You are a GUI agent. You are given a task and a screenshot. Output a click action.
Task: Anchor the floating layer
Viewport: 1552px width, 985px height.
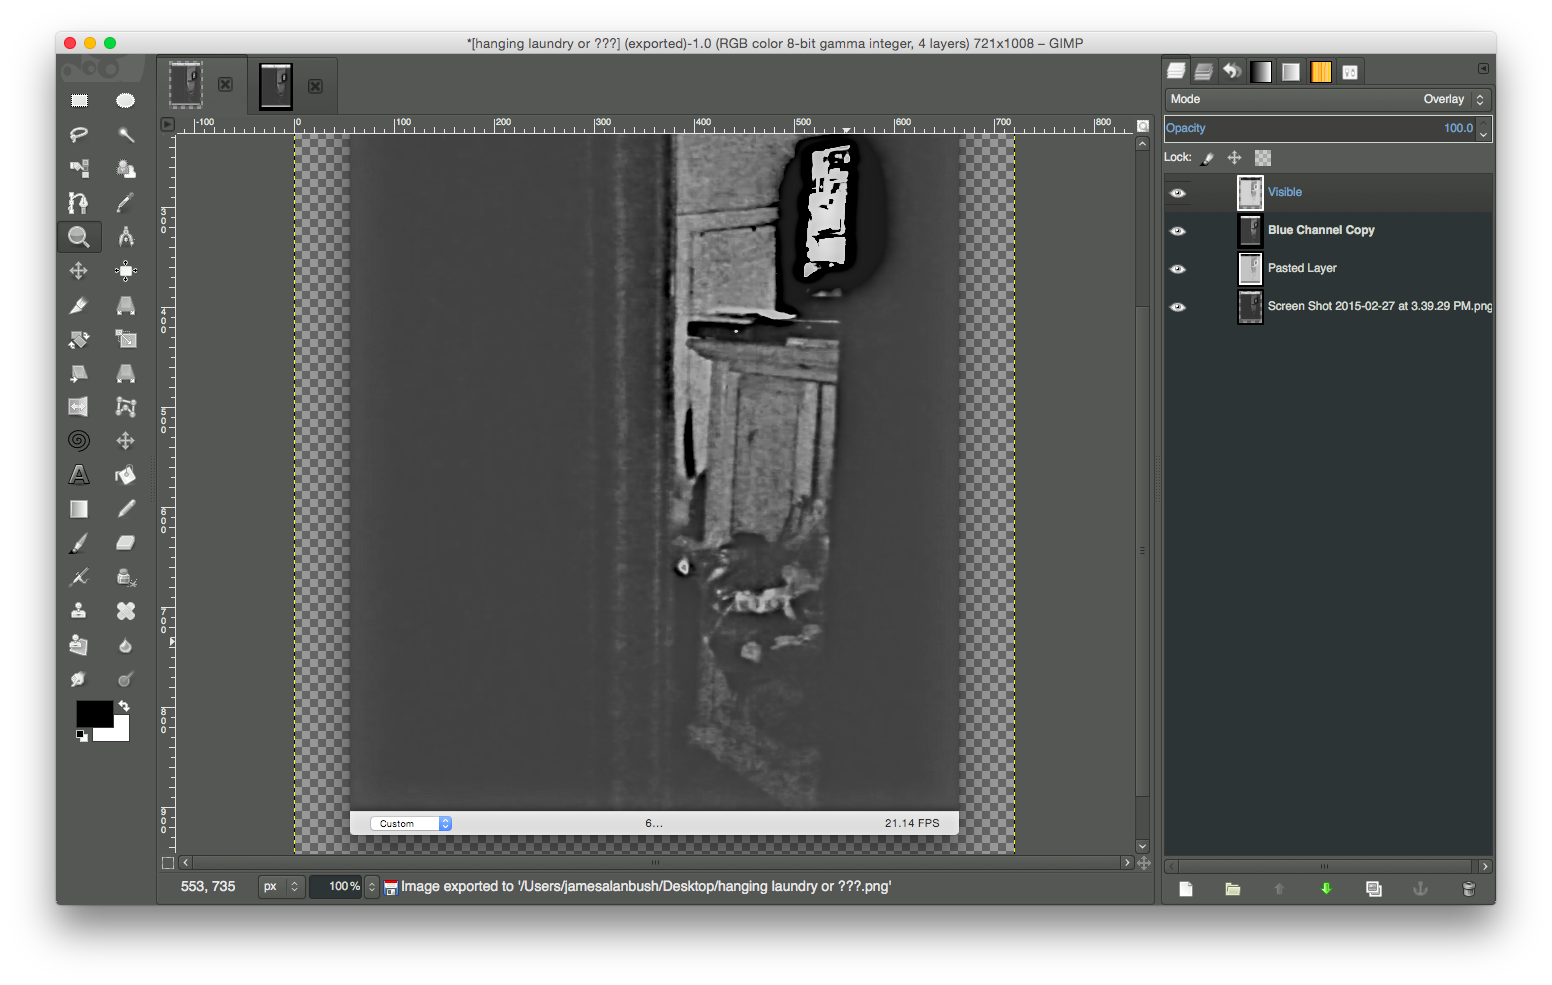click(x=1420, y=889)
